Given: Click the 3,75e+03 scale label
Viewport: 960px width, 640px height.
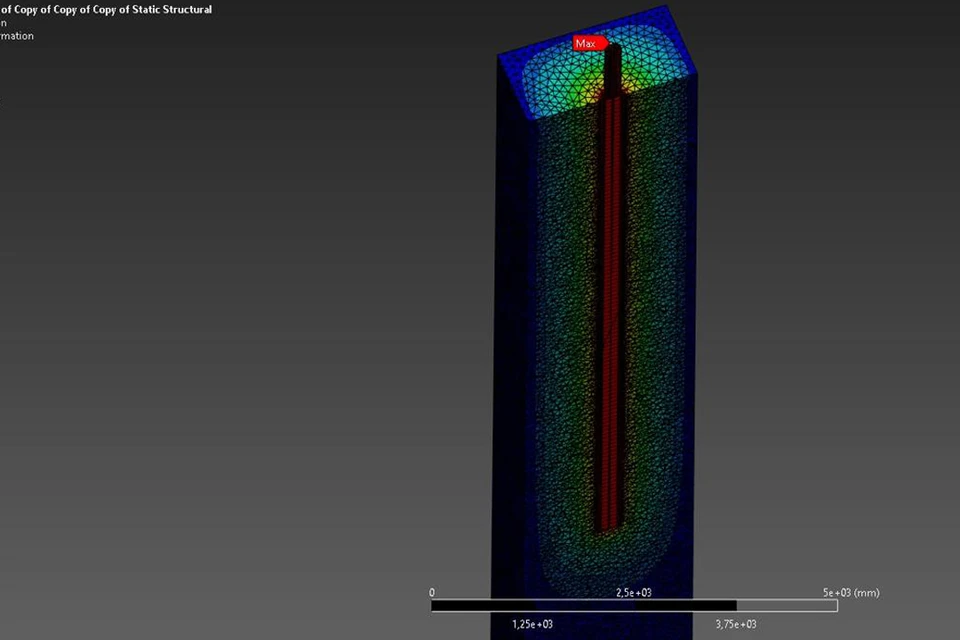Looking at the screenshot, I should coord(736,624).
